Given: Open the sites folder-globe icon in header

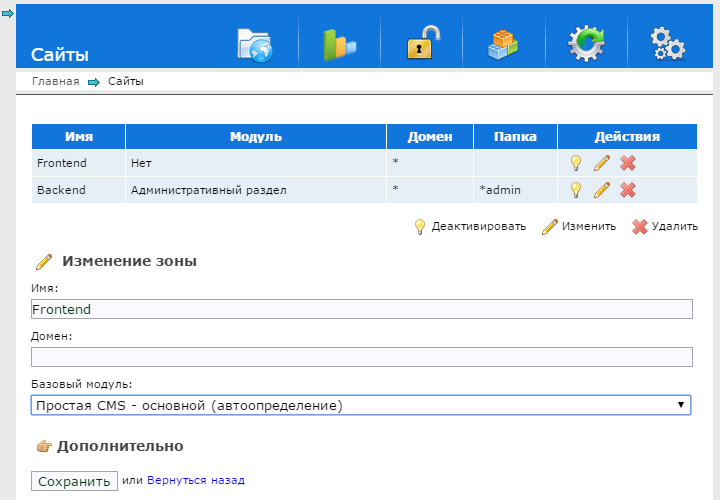Looking at the screenshot, I should pyautogui.click(x=255, y=45).
